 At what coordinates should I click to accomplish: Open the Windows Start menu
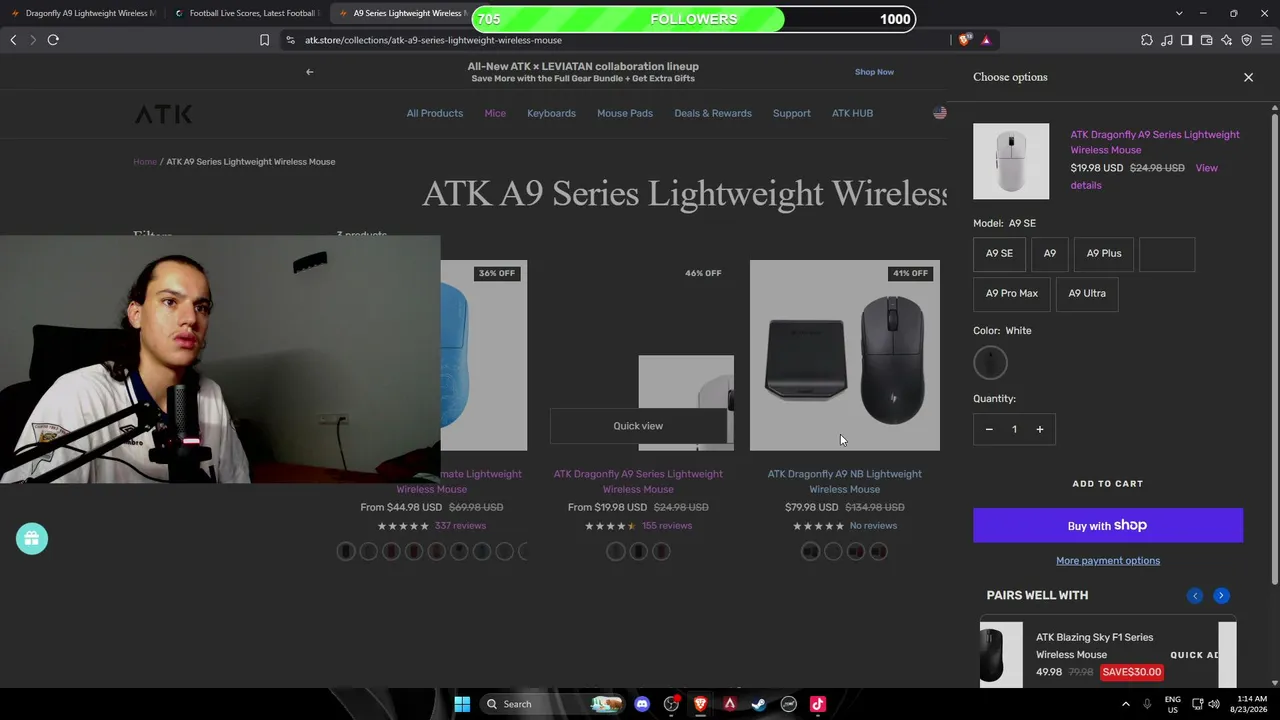(x=462, y=704)
